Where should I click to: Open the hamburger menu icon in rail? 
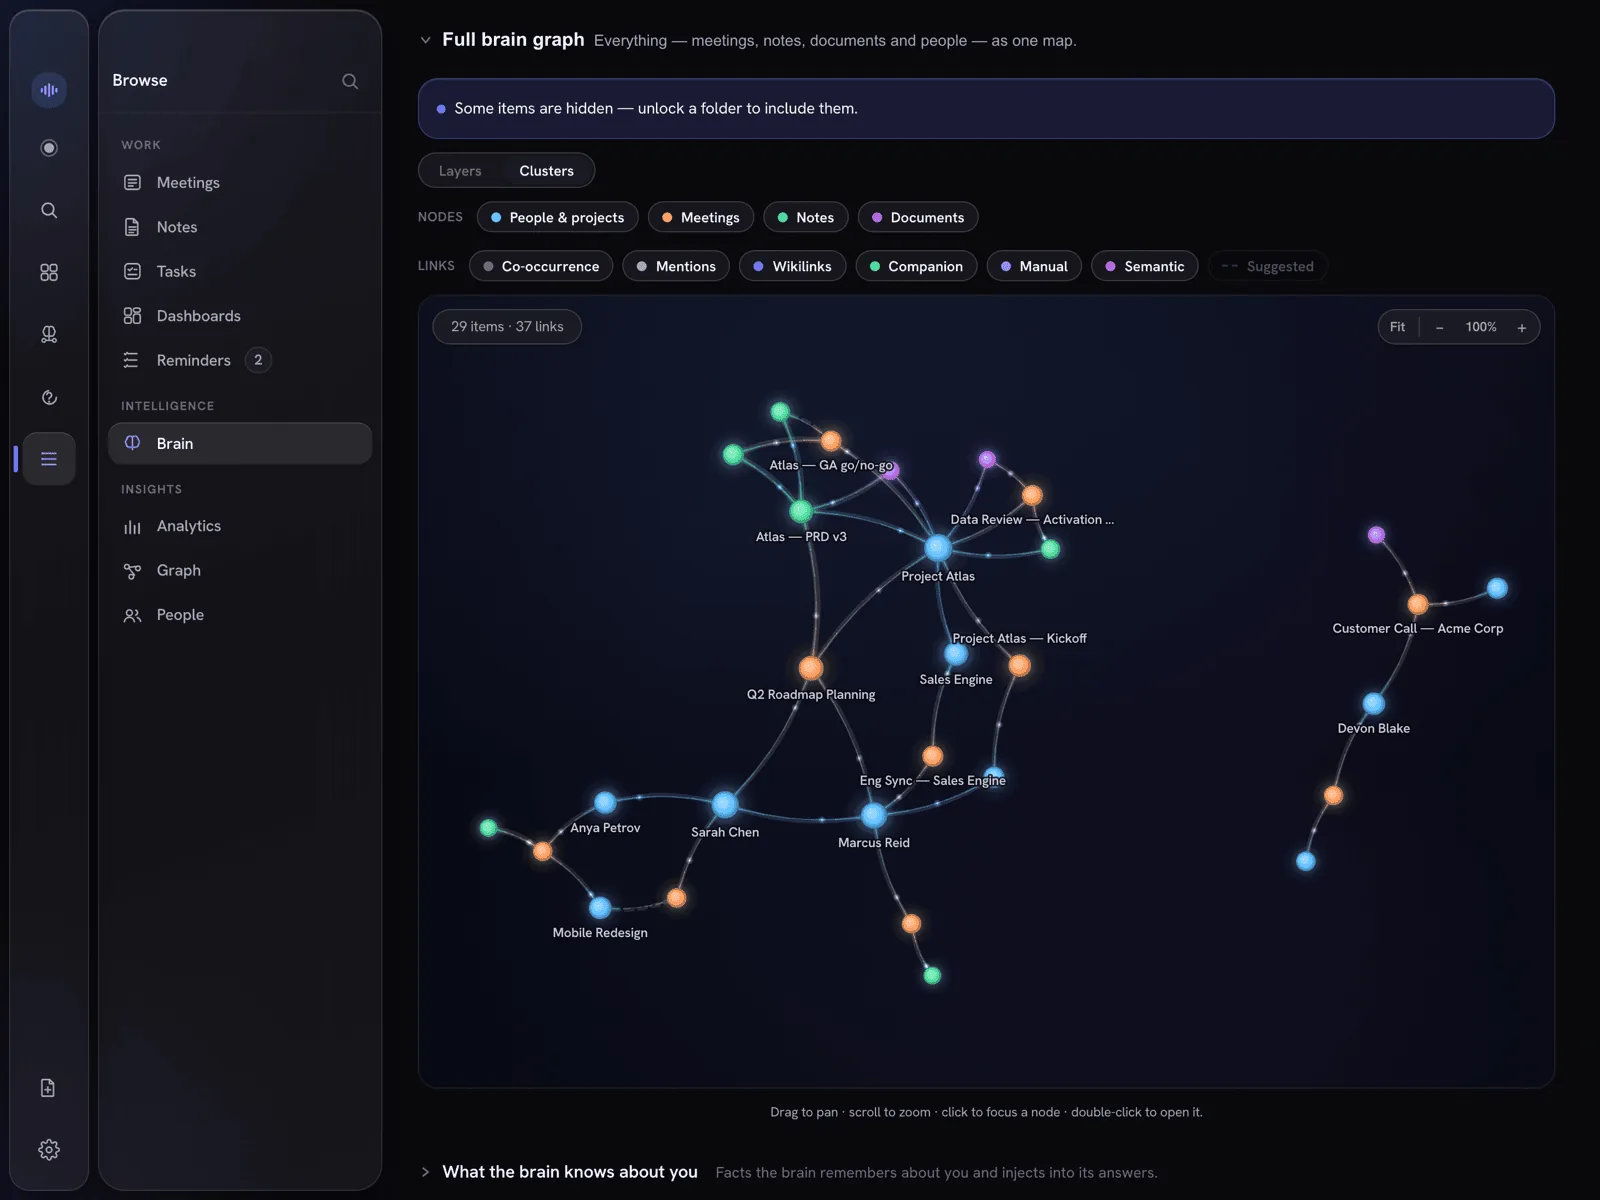click(49, 459)
